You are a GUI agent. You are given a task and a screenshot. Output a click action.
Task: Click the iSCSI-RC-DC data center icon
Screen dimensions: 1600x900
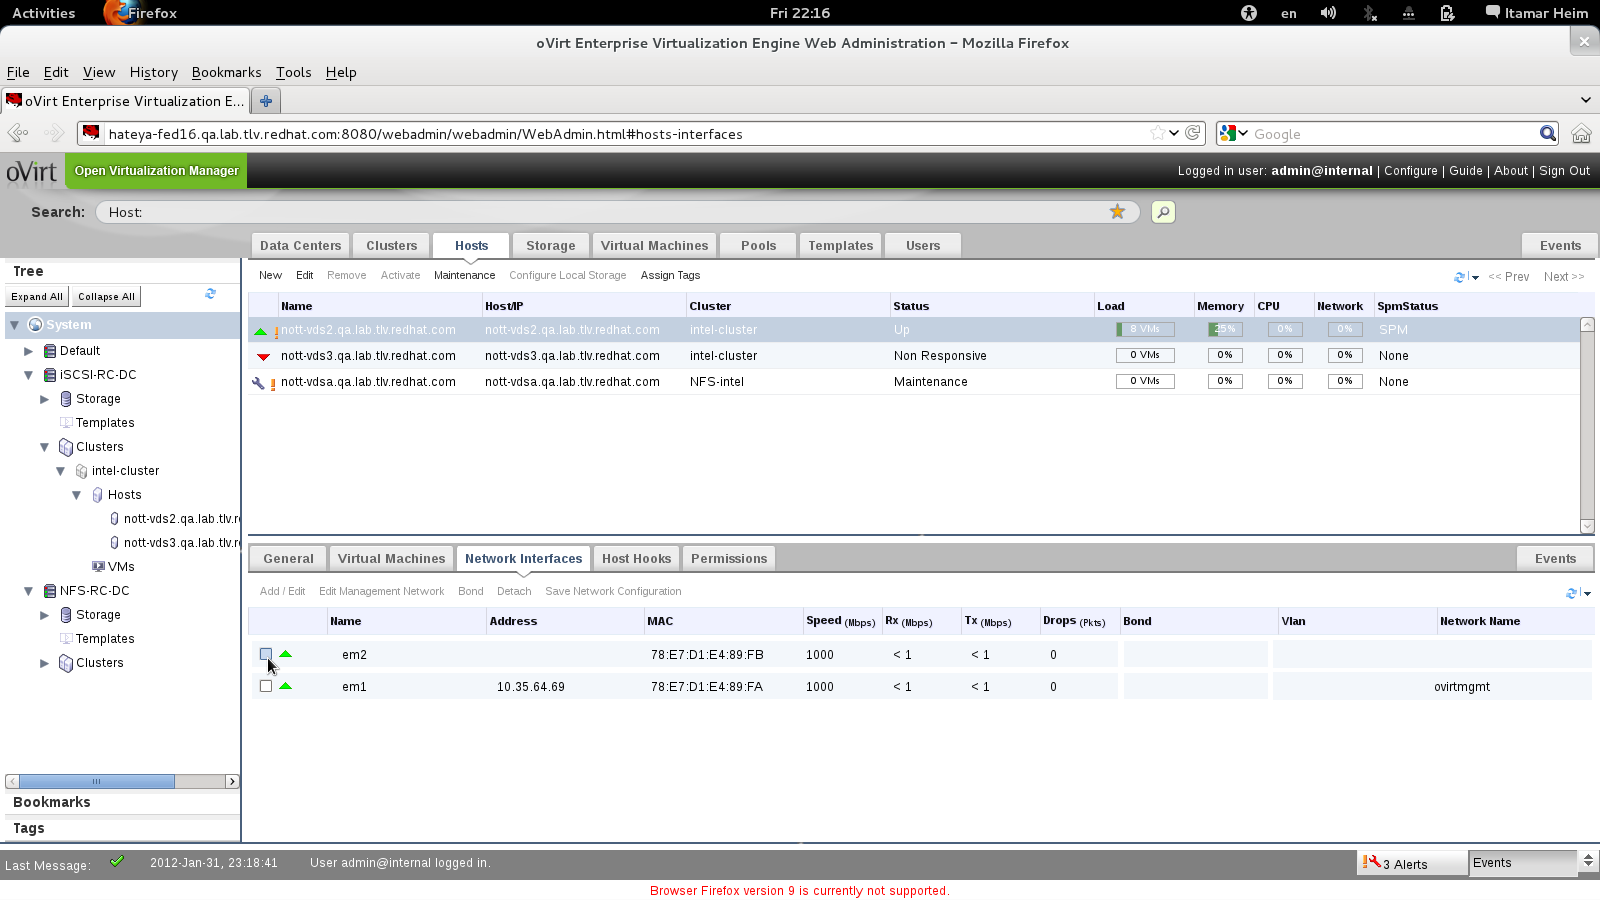50,375
